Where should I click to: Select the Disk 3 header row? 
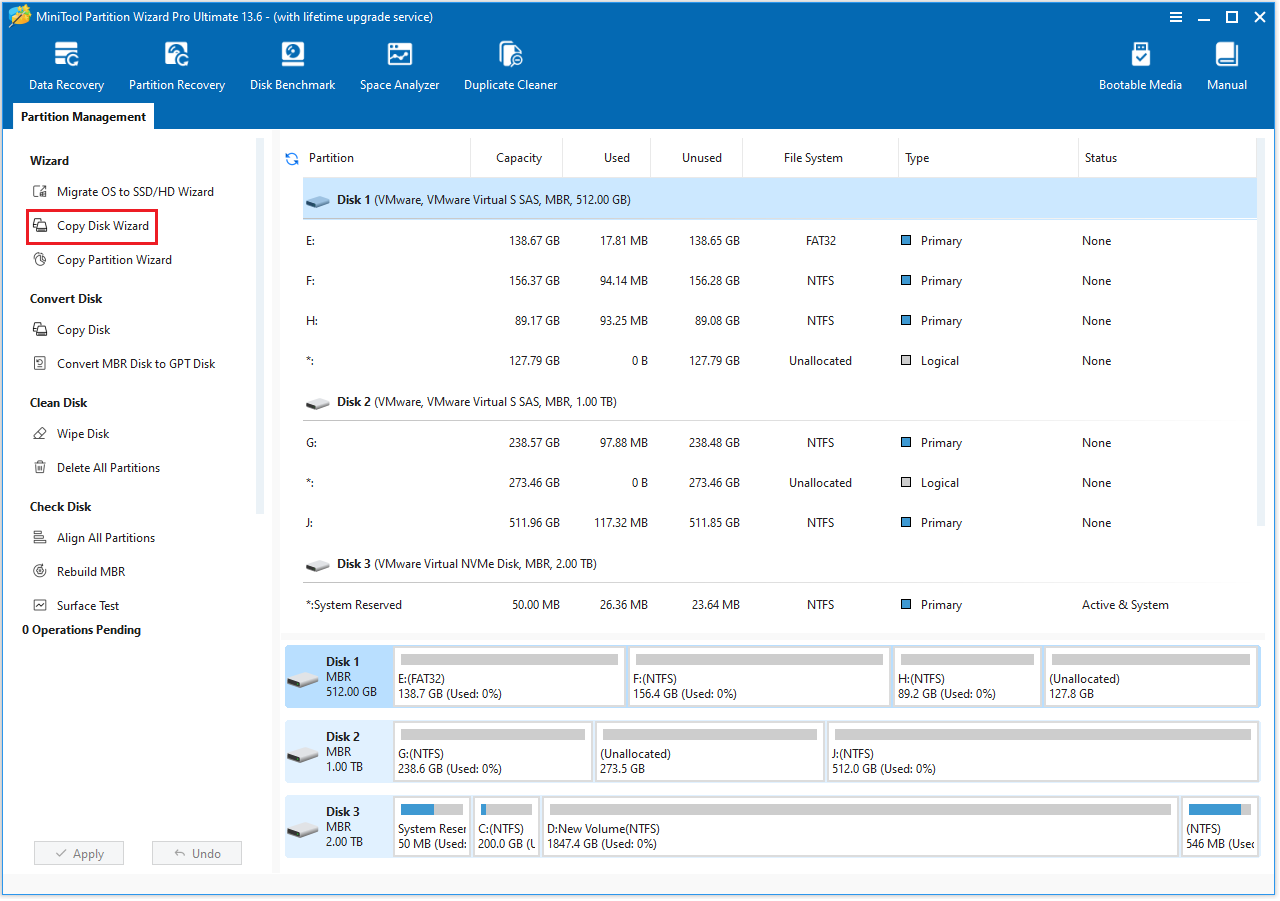tap(779, 564)
